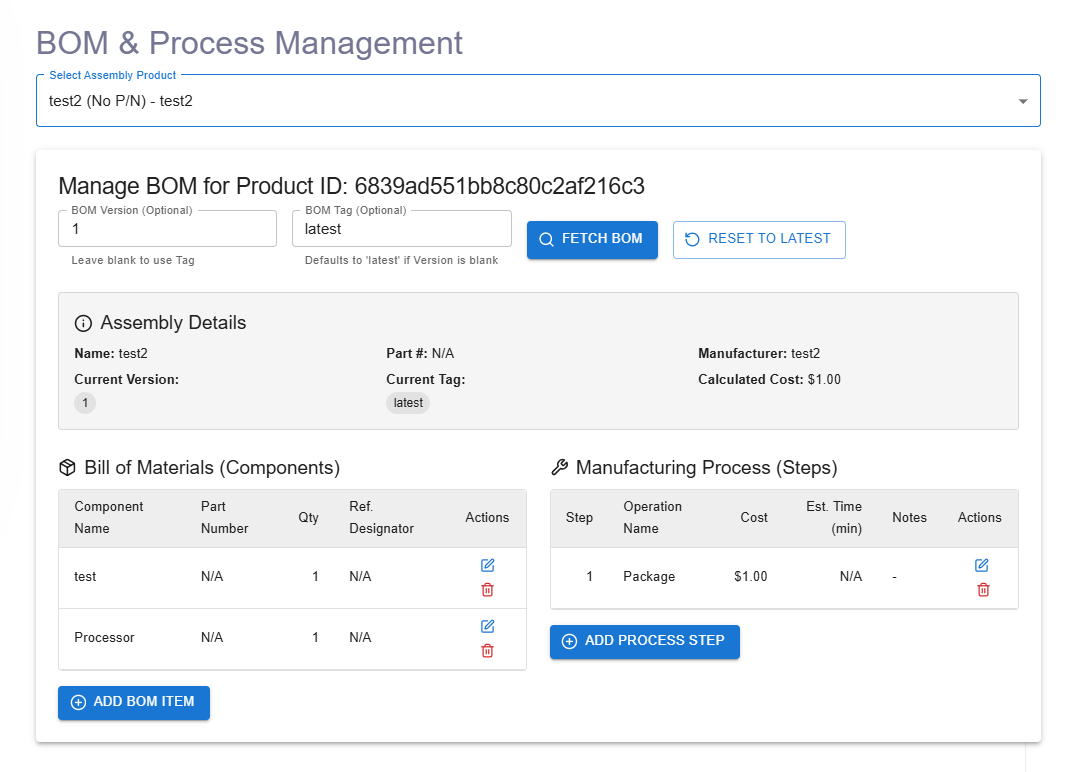Delete the Processor component row

pos(487,651)
